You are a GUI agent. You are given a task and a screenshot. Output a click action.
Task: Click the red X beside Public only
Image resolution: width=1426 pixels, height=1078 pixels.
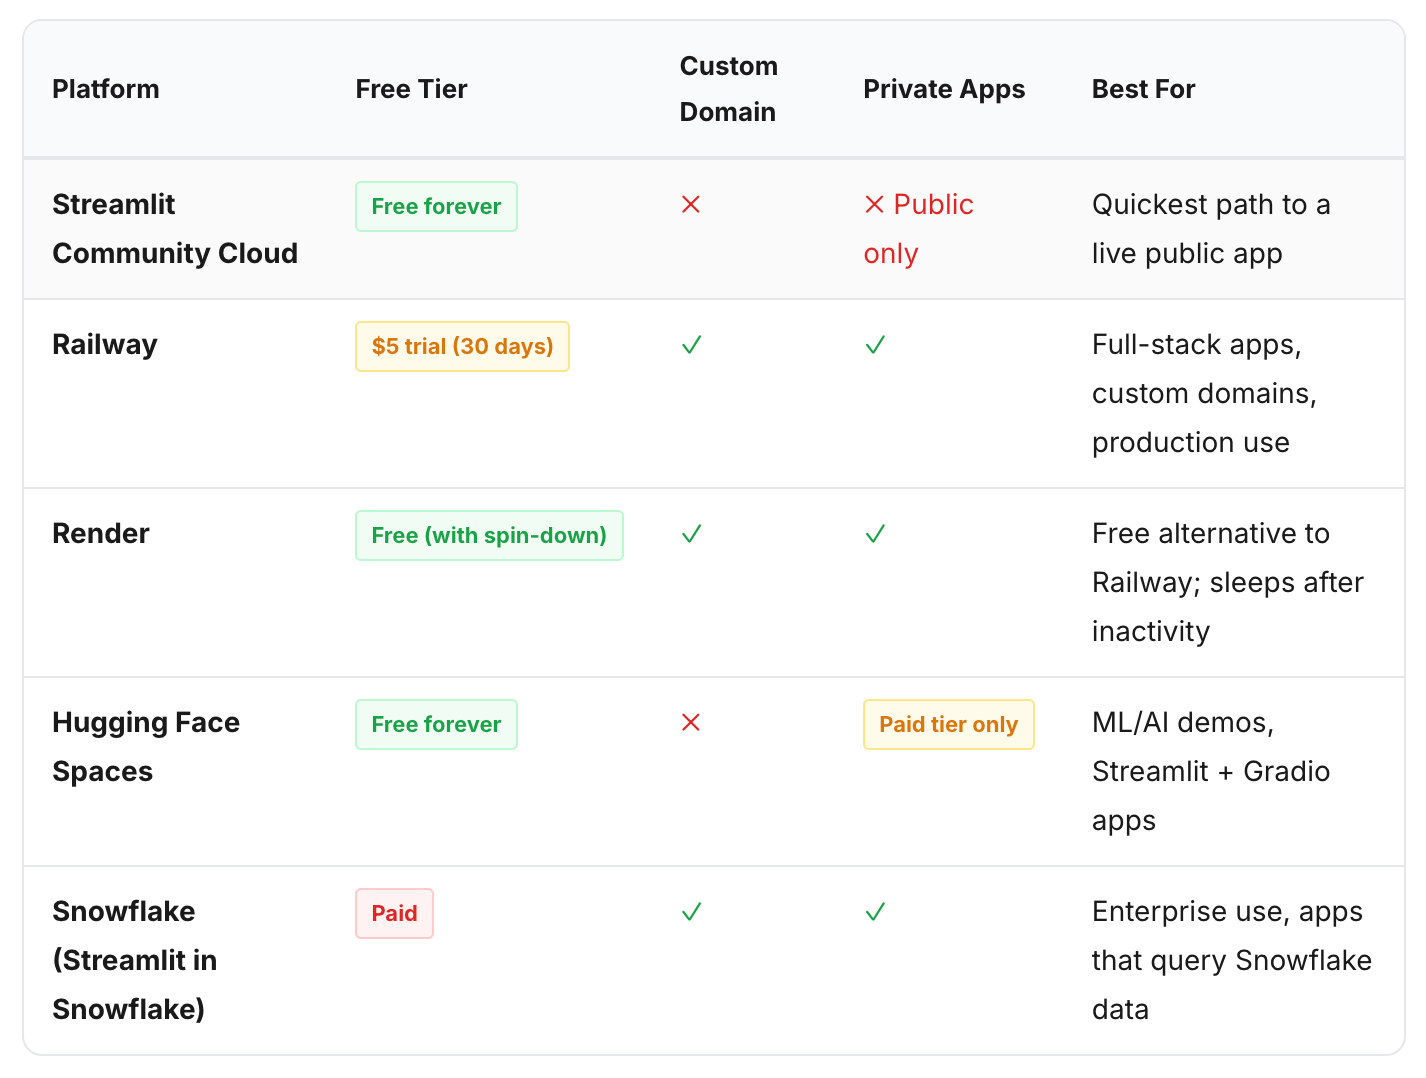pos(875,204)
